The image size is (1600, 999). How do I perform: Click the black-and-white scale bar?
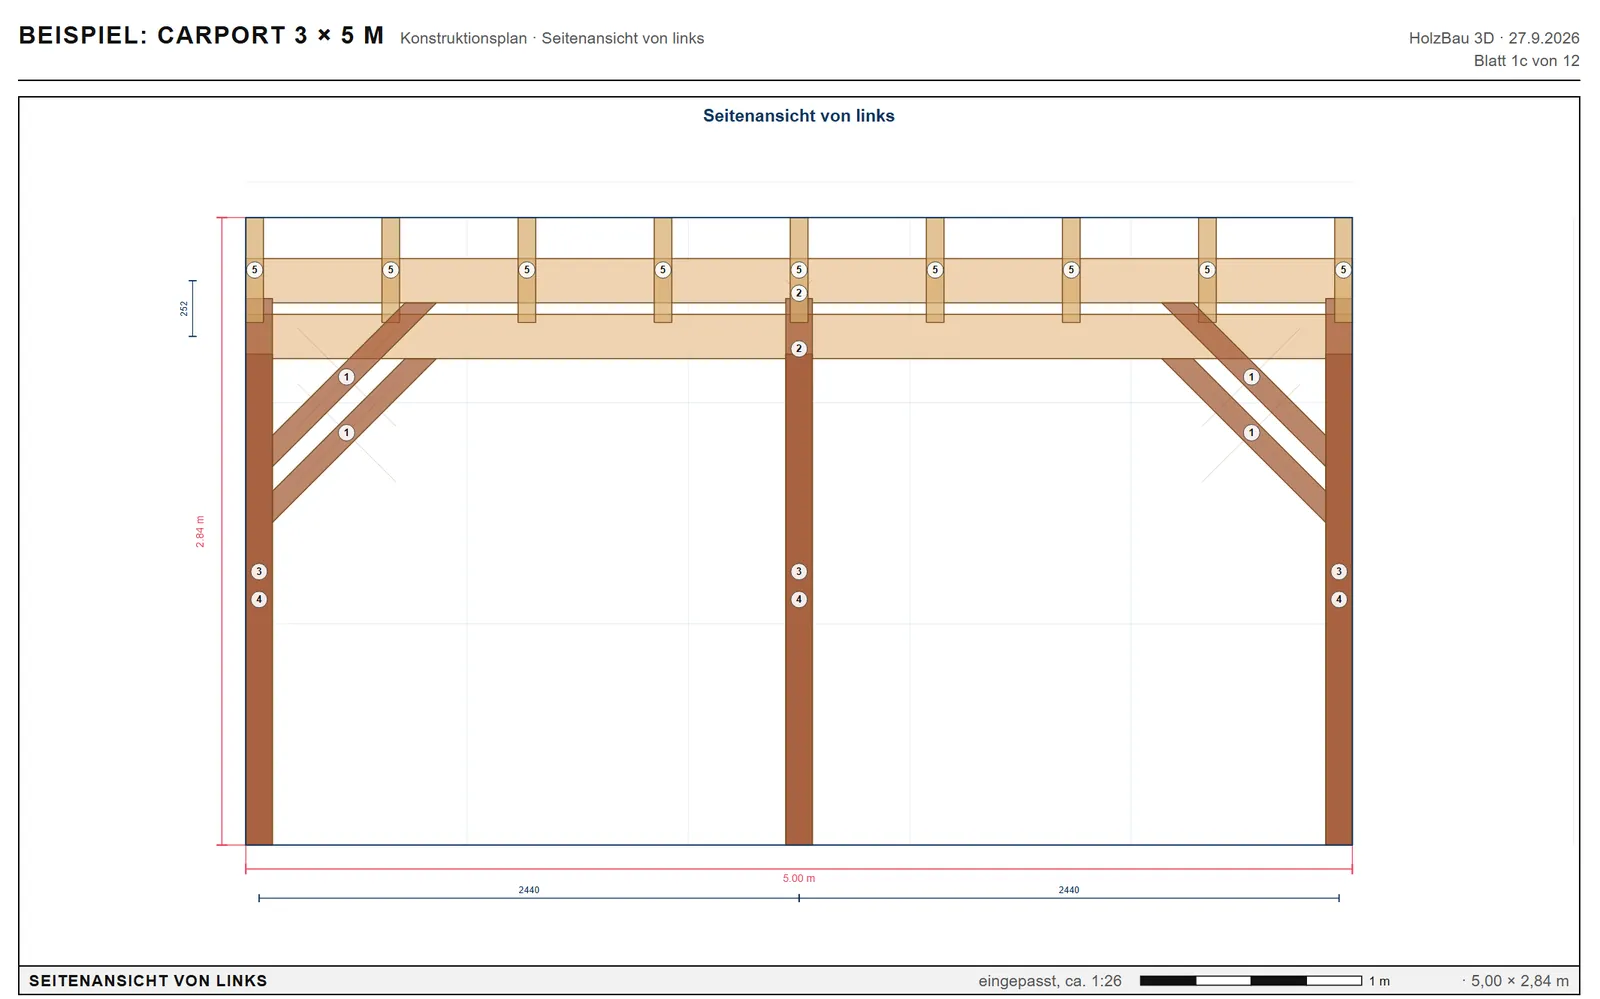point(1251,981)
